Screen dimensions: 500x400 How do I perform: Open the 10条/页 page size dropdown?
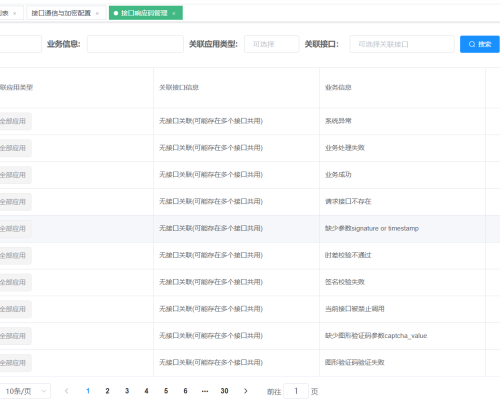point(25,391)
